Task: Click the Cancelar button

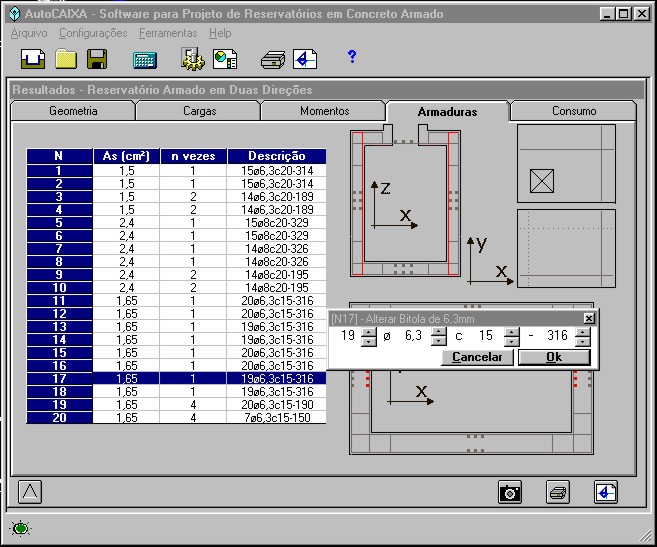Action: coord(477,357)
